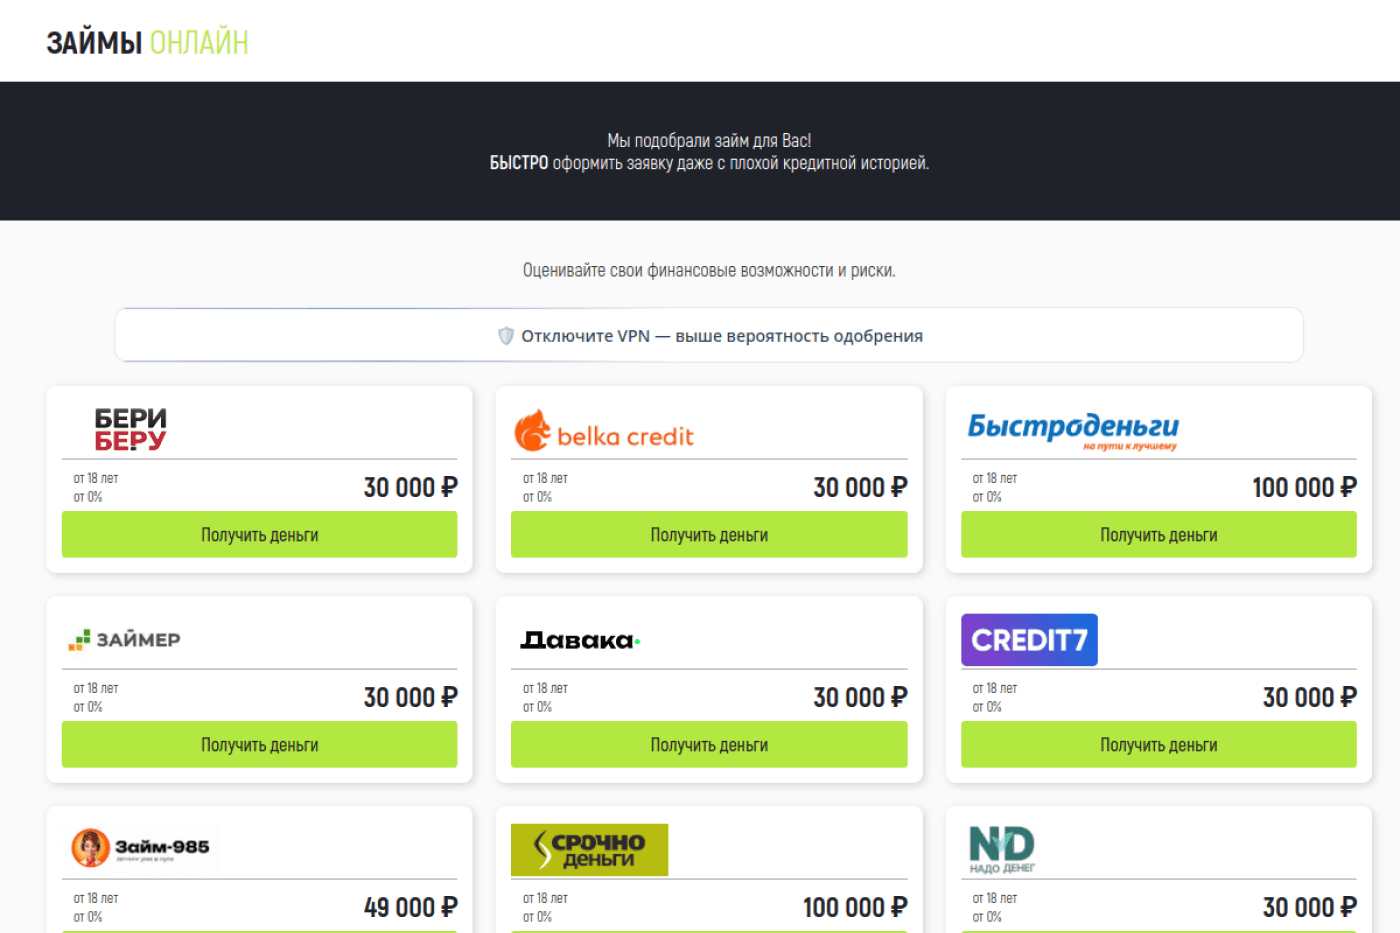The image size is (1400, 933).
Task: Click от 18 лет on ЗАЙМЕР card
Action: tap(96, 688)
